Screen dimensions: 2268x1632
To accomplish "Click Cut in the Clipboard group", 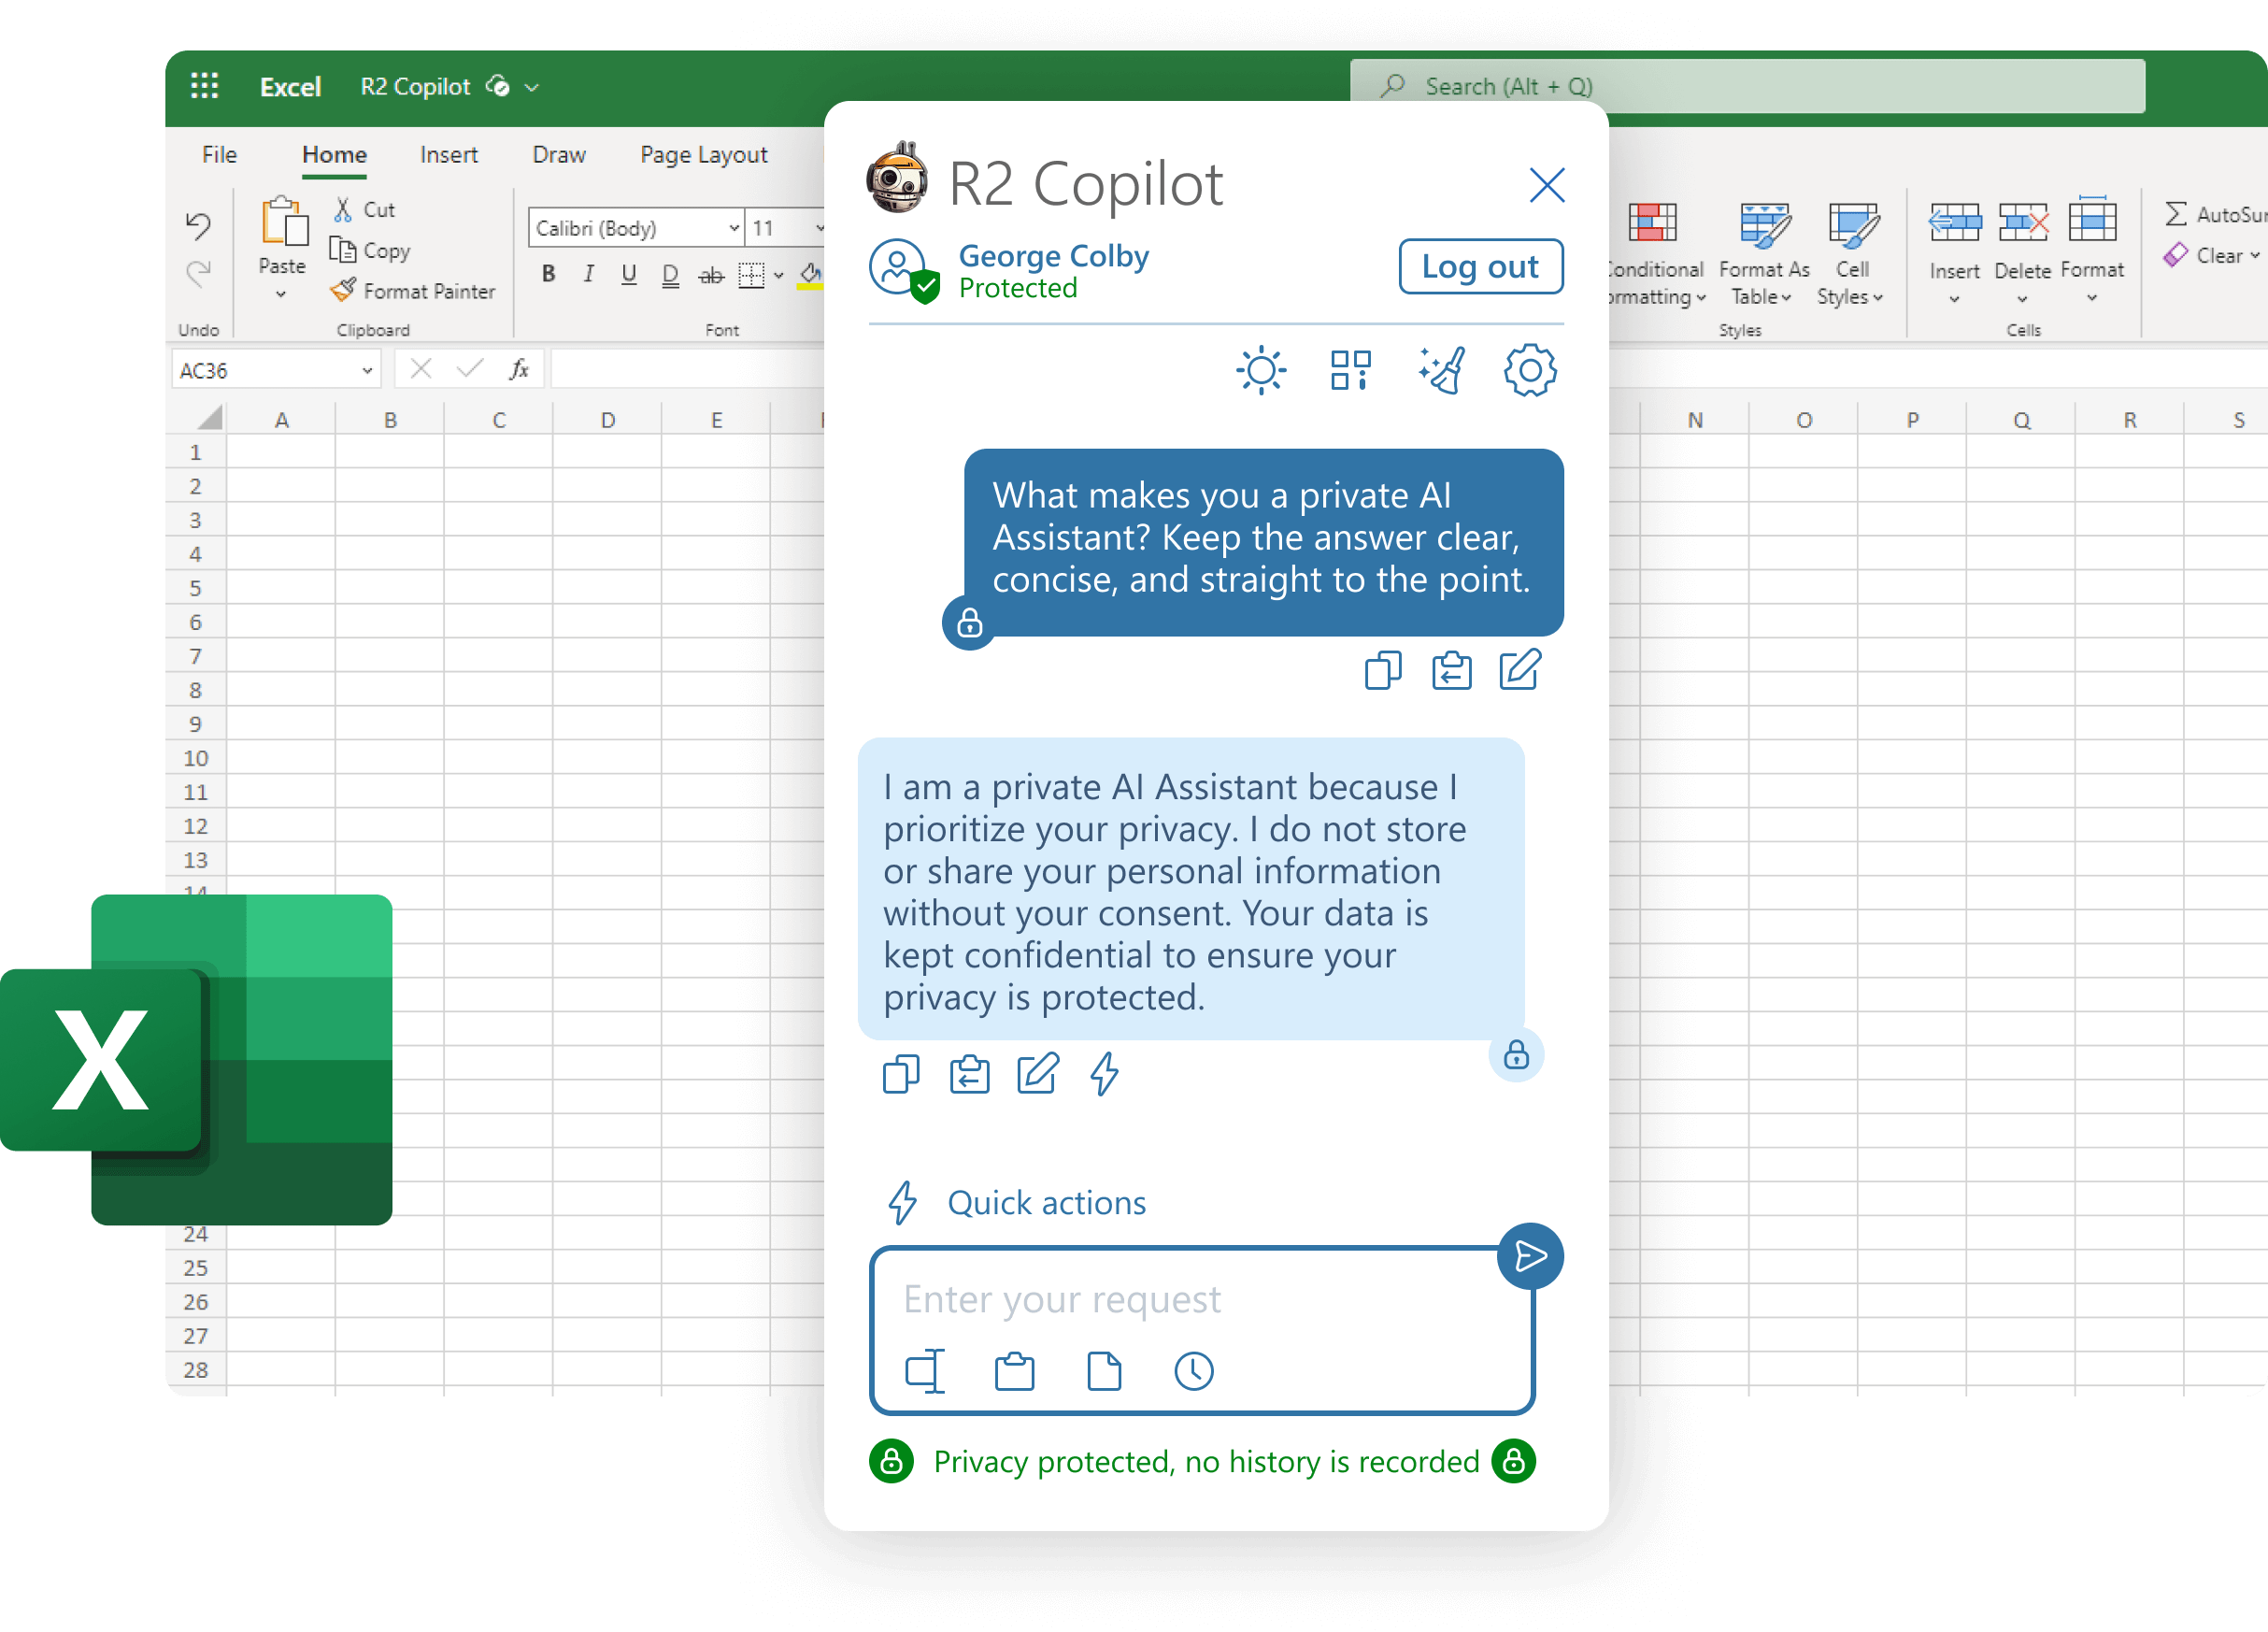I will pos(365,209).
